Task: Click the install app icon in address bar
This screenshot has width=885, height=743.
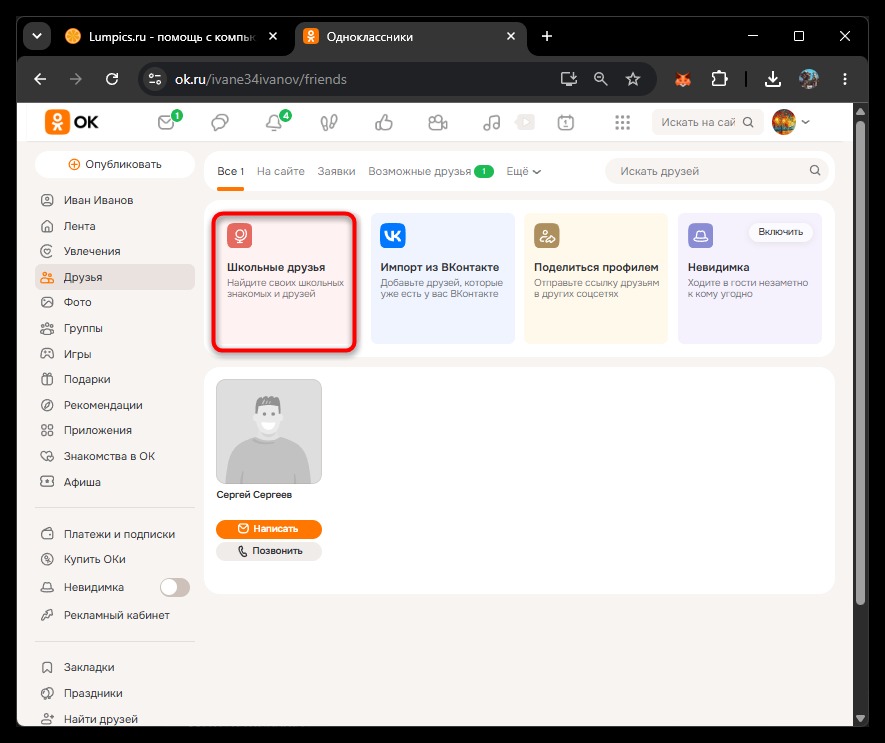Action: point(568,79)
